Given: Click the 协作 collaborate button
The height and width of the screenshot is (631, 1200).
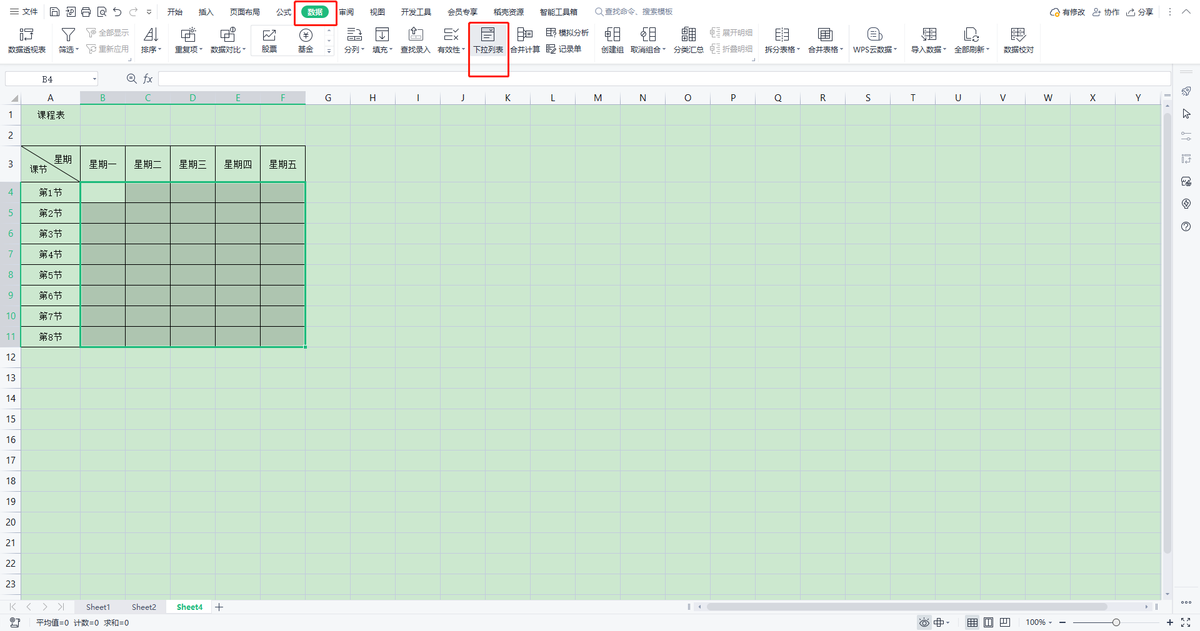Looking at the screenshot, I should click(1106, 12).
